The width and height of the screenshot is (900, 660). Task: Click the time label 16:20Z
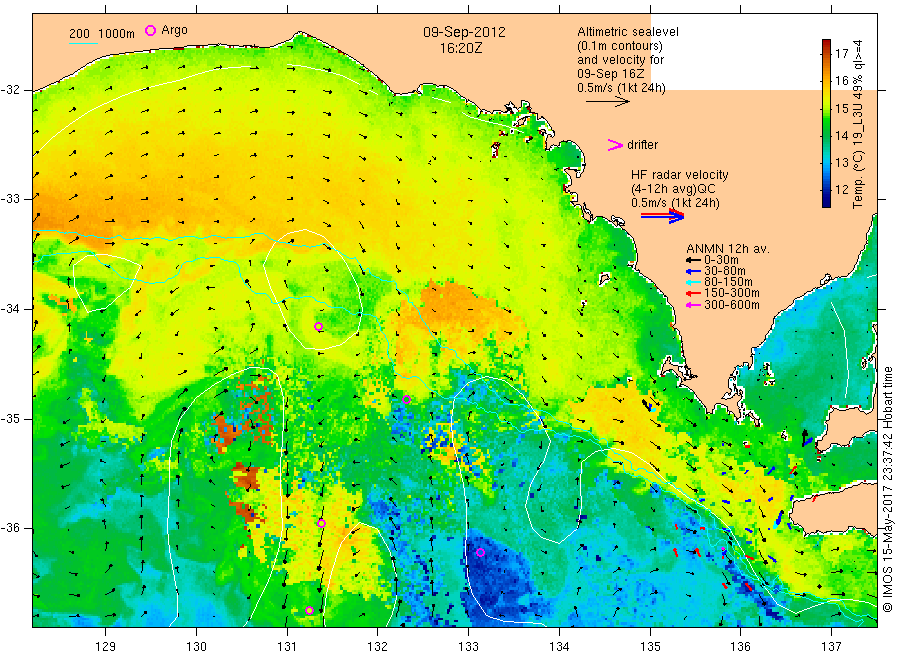[x=461, y=49]
